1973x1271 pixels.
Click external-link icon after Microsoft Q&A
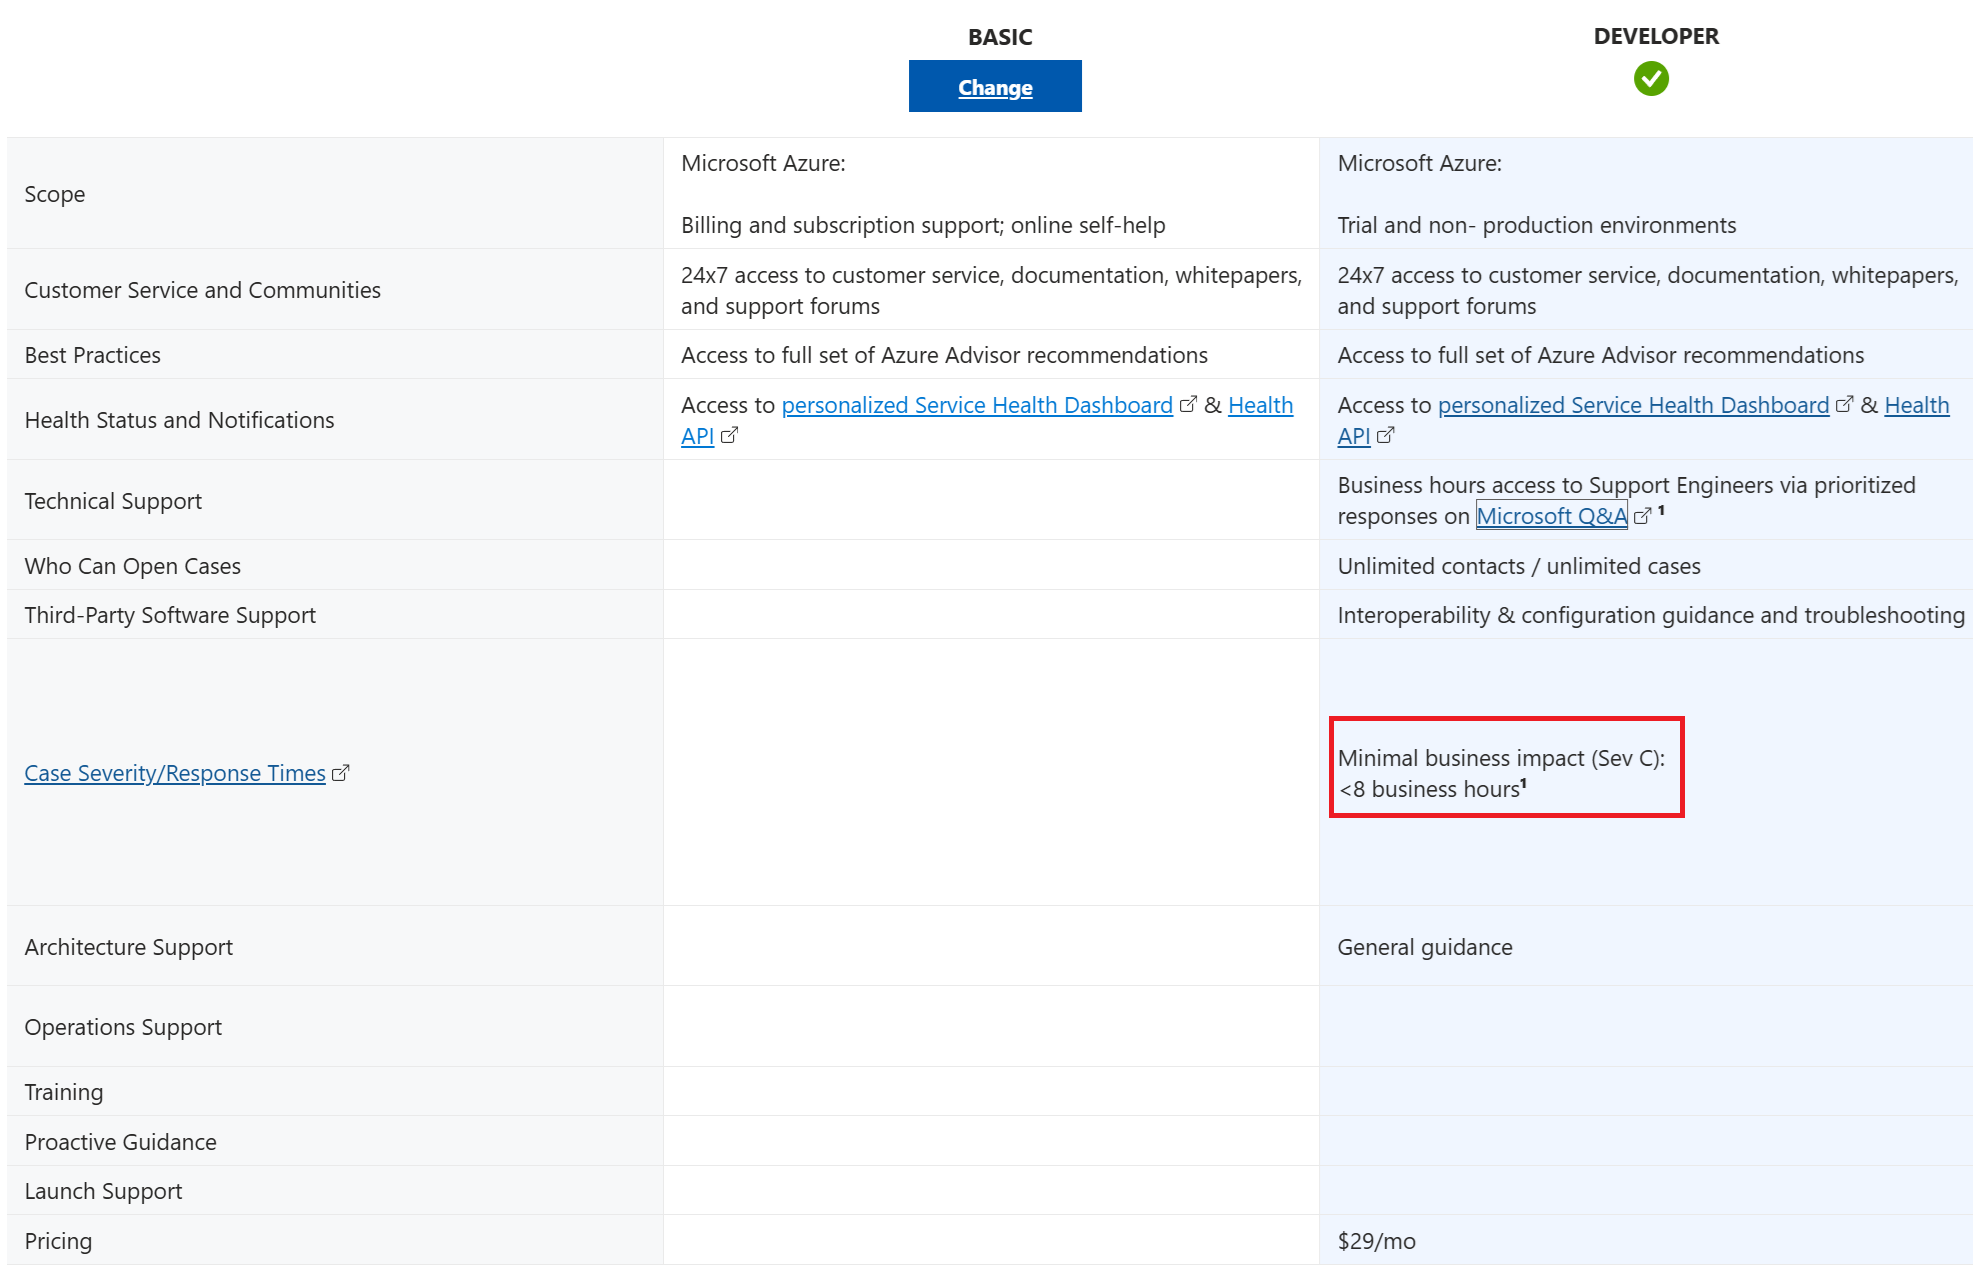1642,516
